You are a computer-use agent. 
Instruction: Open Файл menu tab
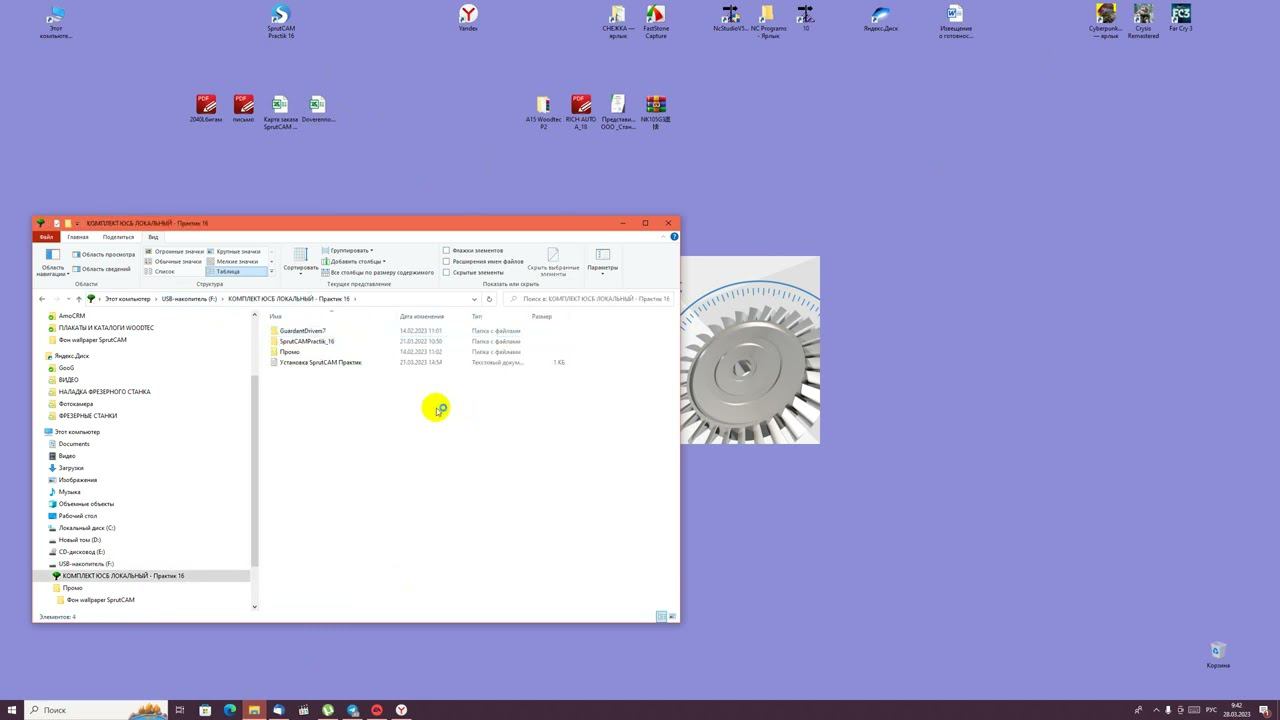pos(46,237)
